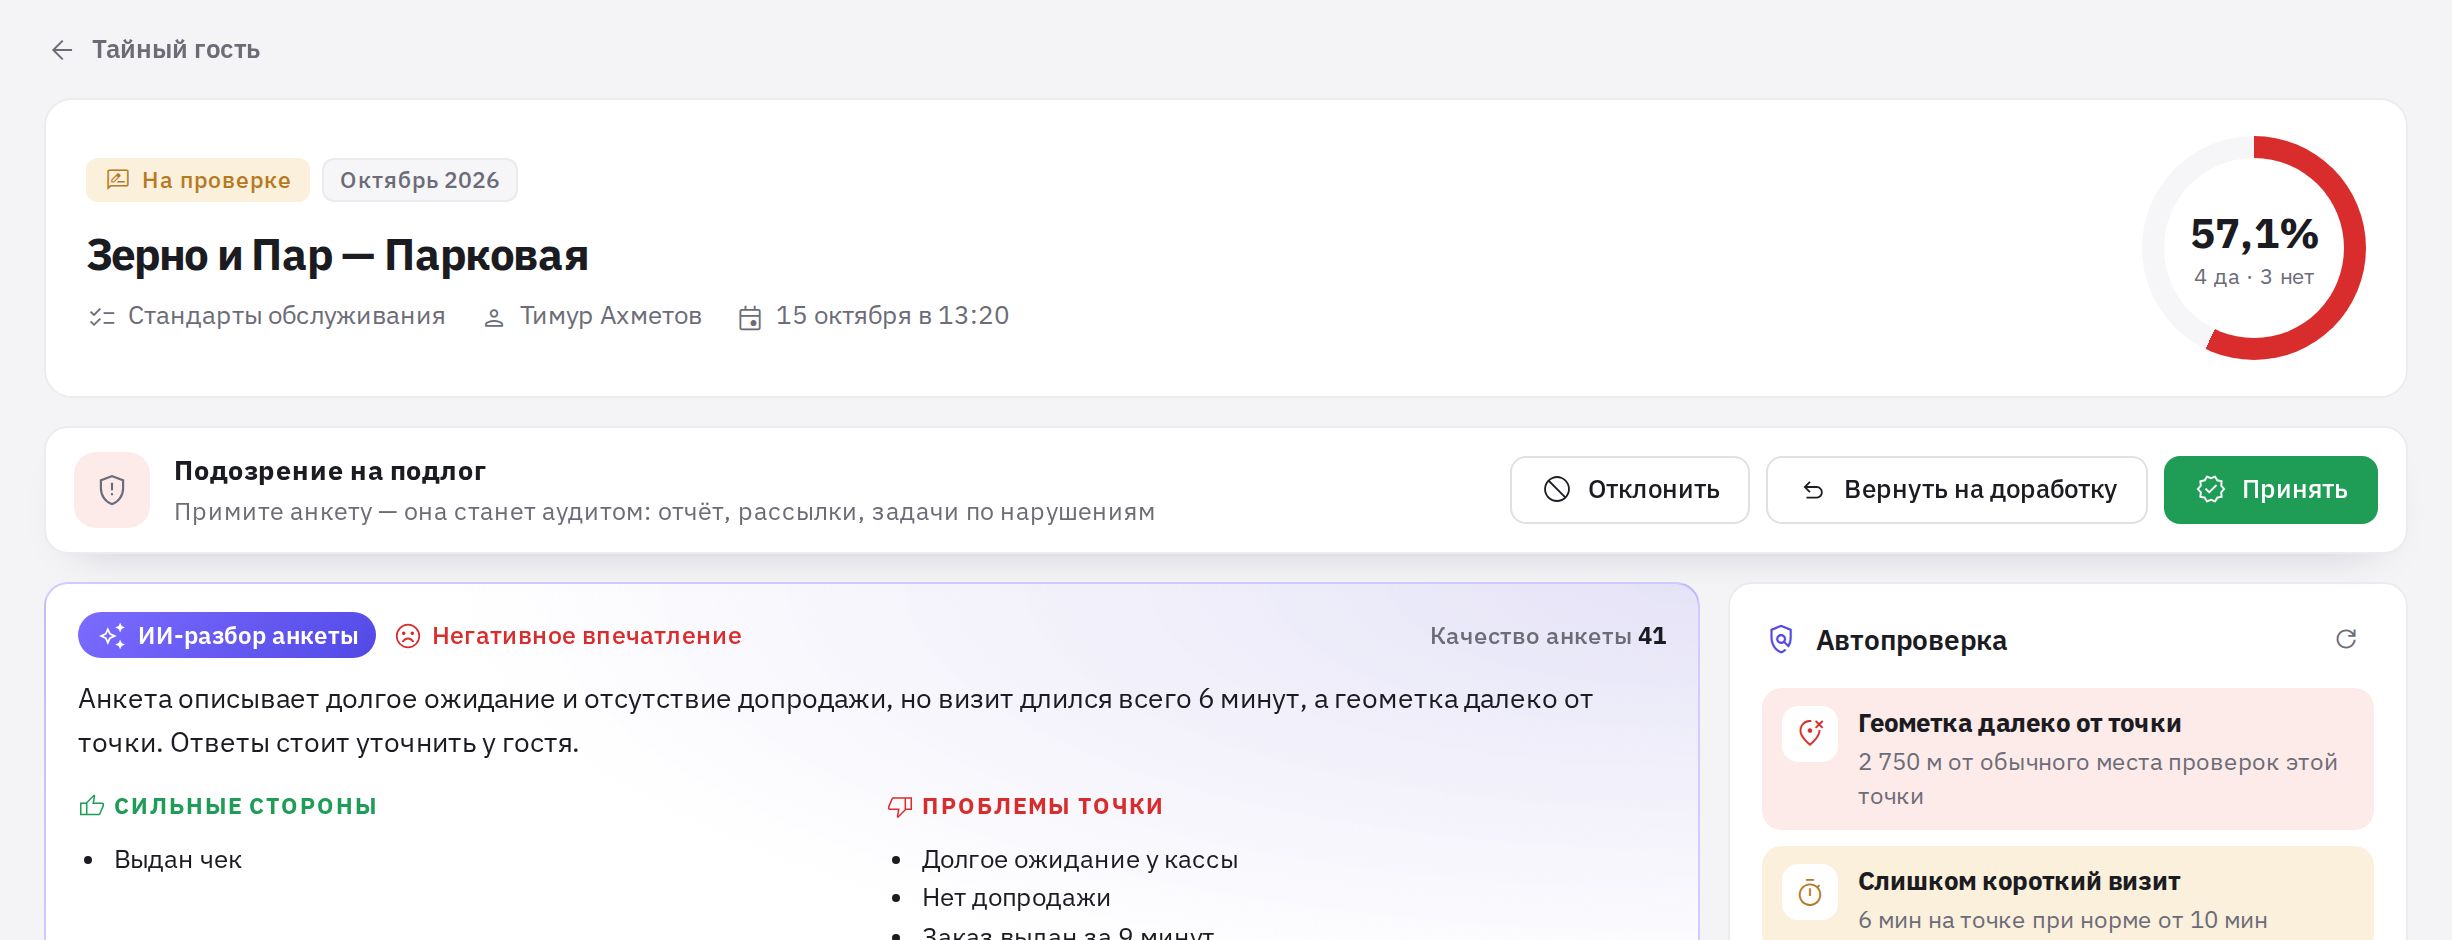Screen dimensions: 2452x940
Task: Click the calendar icon by 15 октября
Action: click(750, 318)
